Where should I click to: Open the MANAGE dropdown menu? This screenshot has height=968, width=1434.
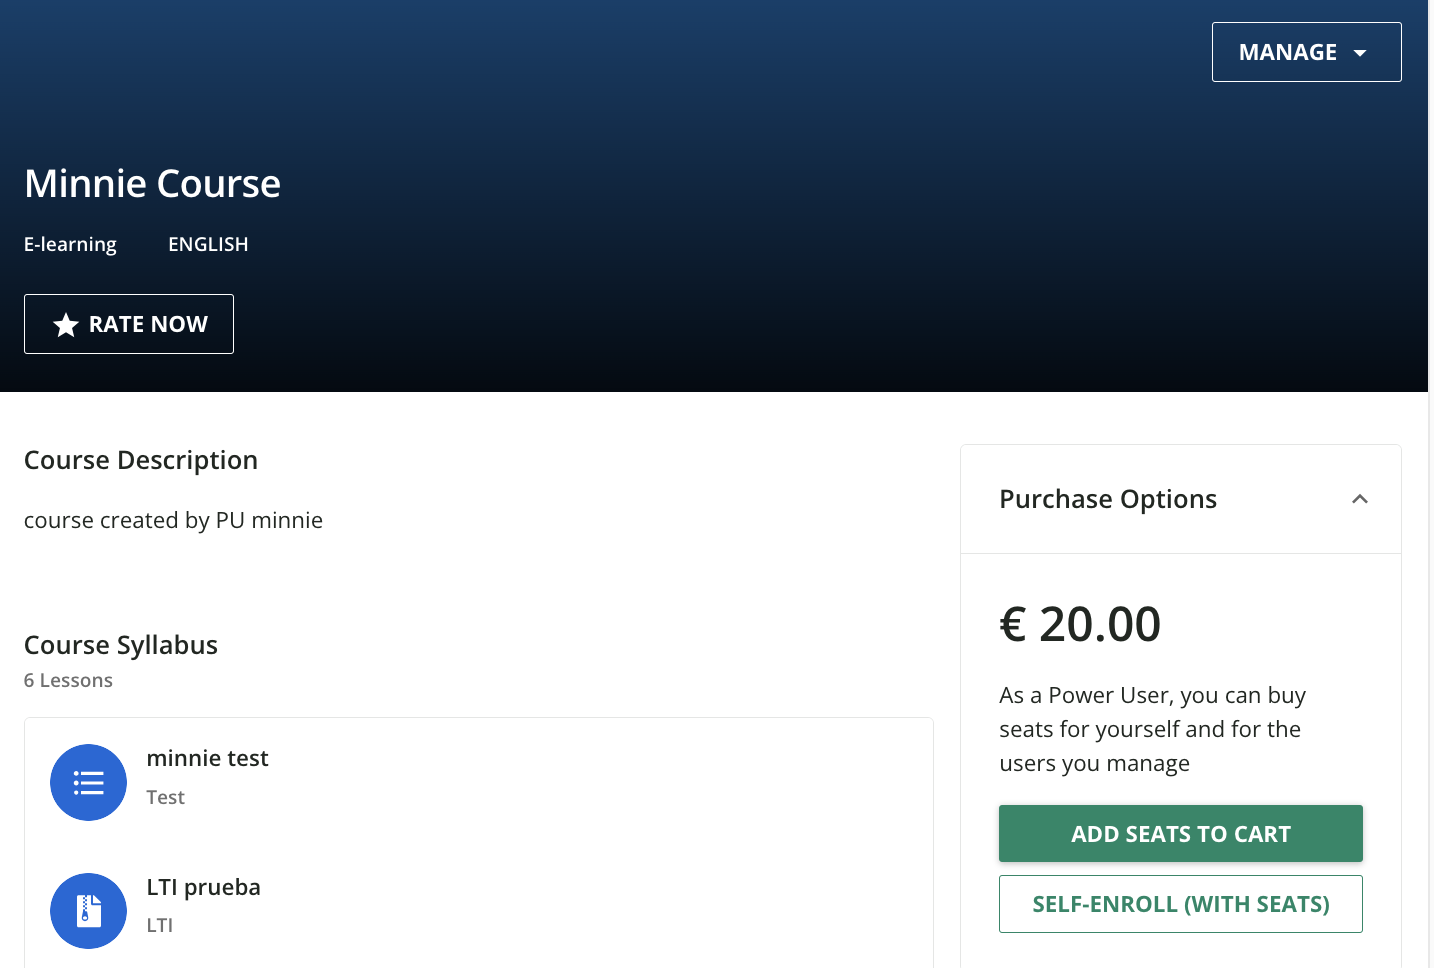click(1287, 52)
